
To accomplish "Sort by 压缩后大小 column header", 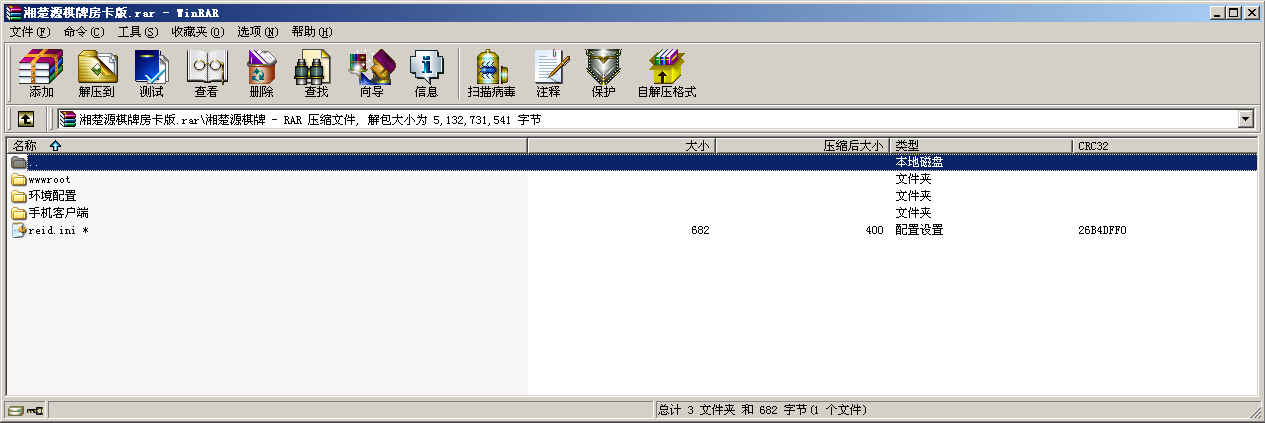I will click(x=803, y=146).
